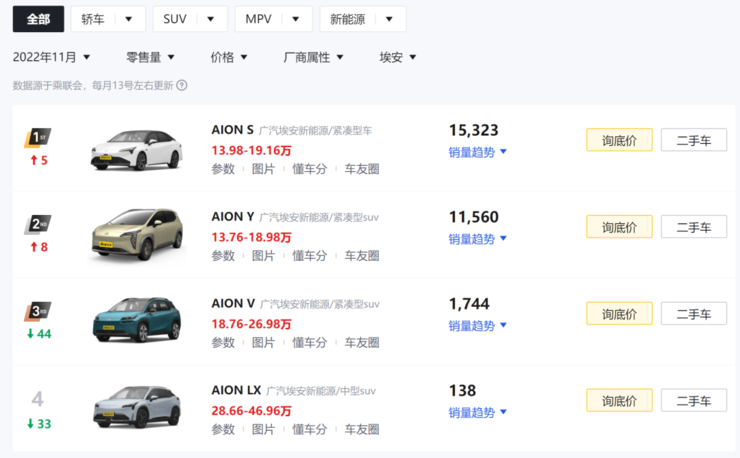Click the first-place rank badge

(x=38, y=137)
